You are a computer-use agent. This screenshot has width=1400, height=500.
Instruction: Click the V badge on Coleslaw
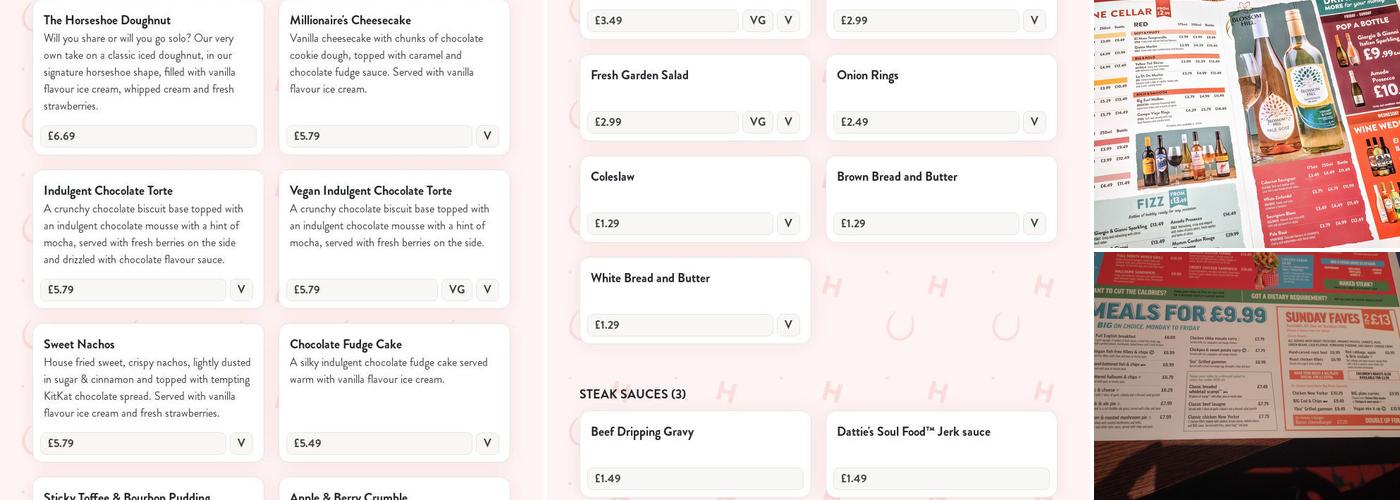(788, 224)
